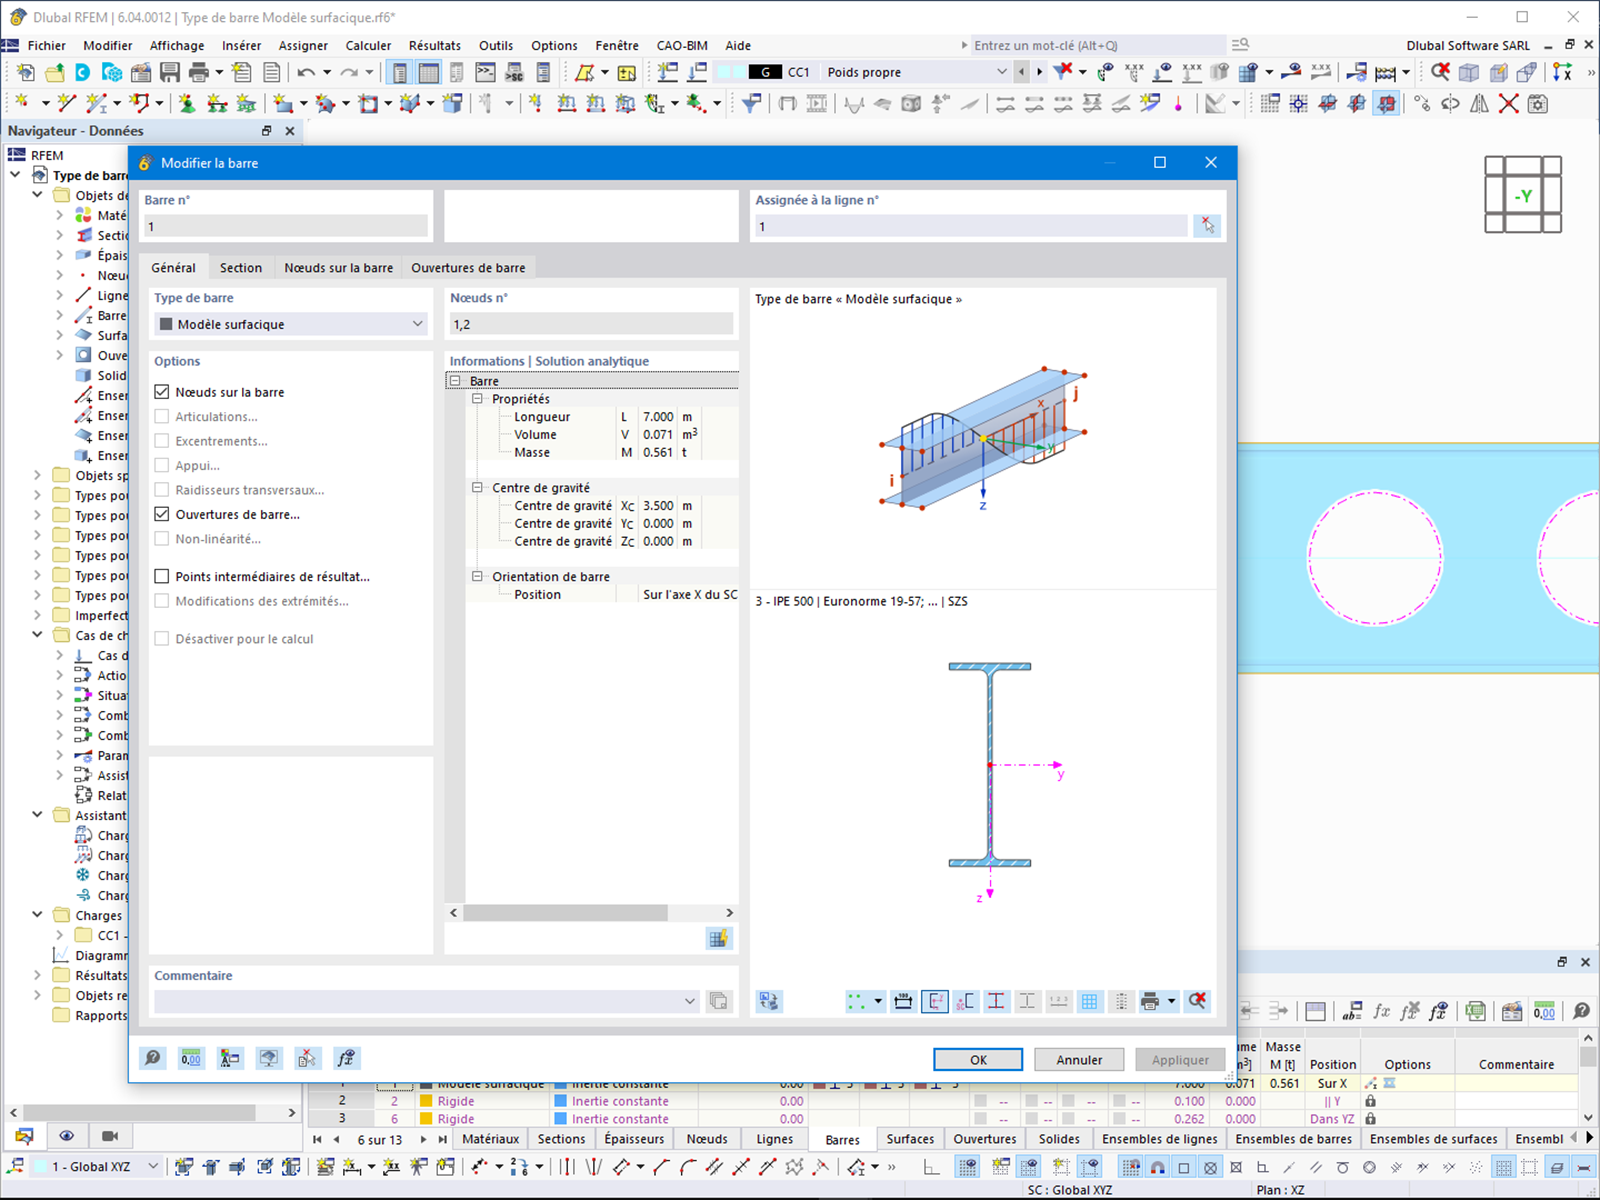Select the Surfaces tab in bottom table
Screen dimensions: 1600x1200
(x=910, y=1139)
